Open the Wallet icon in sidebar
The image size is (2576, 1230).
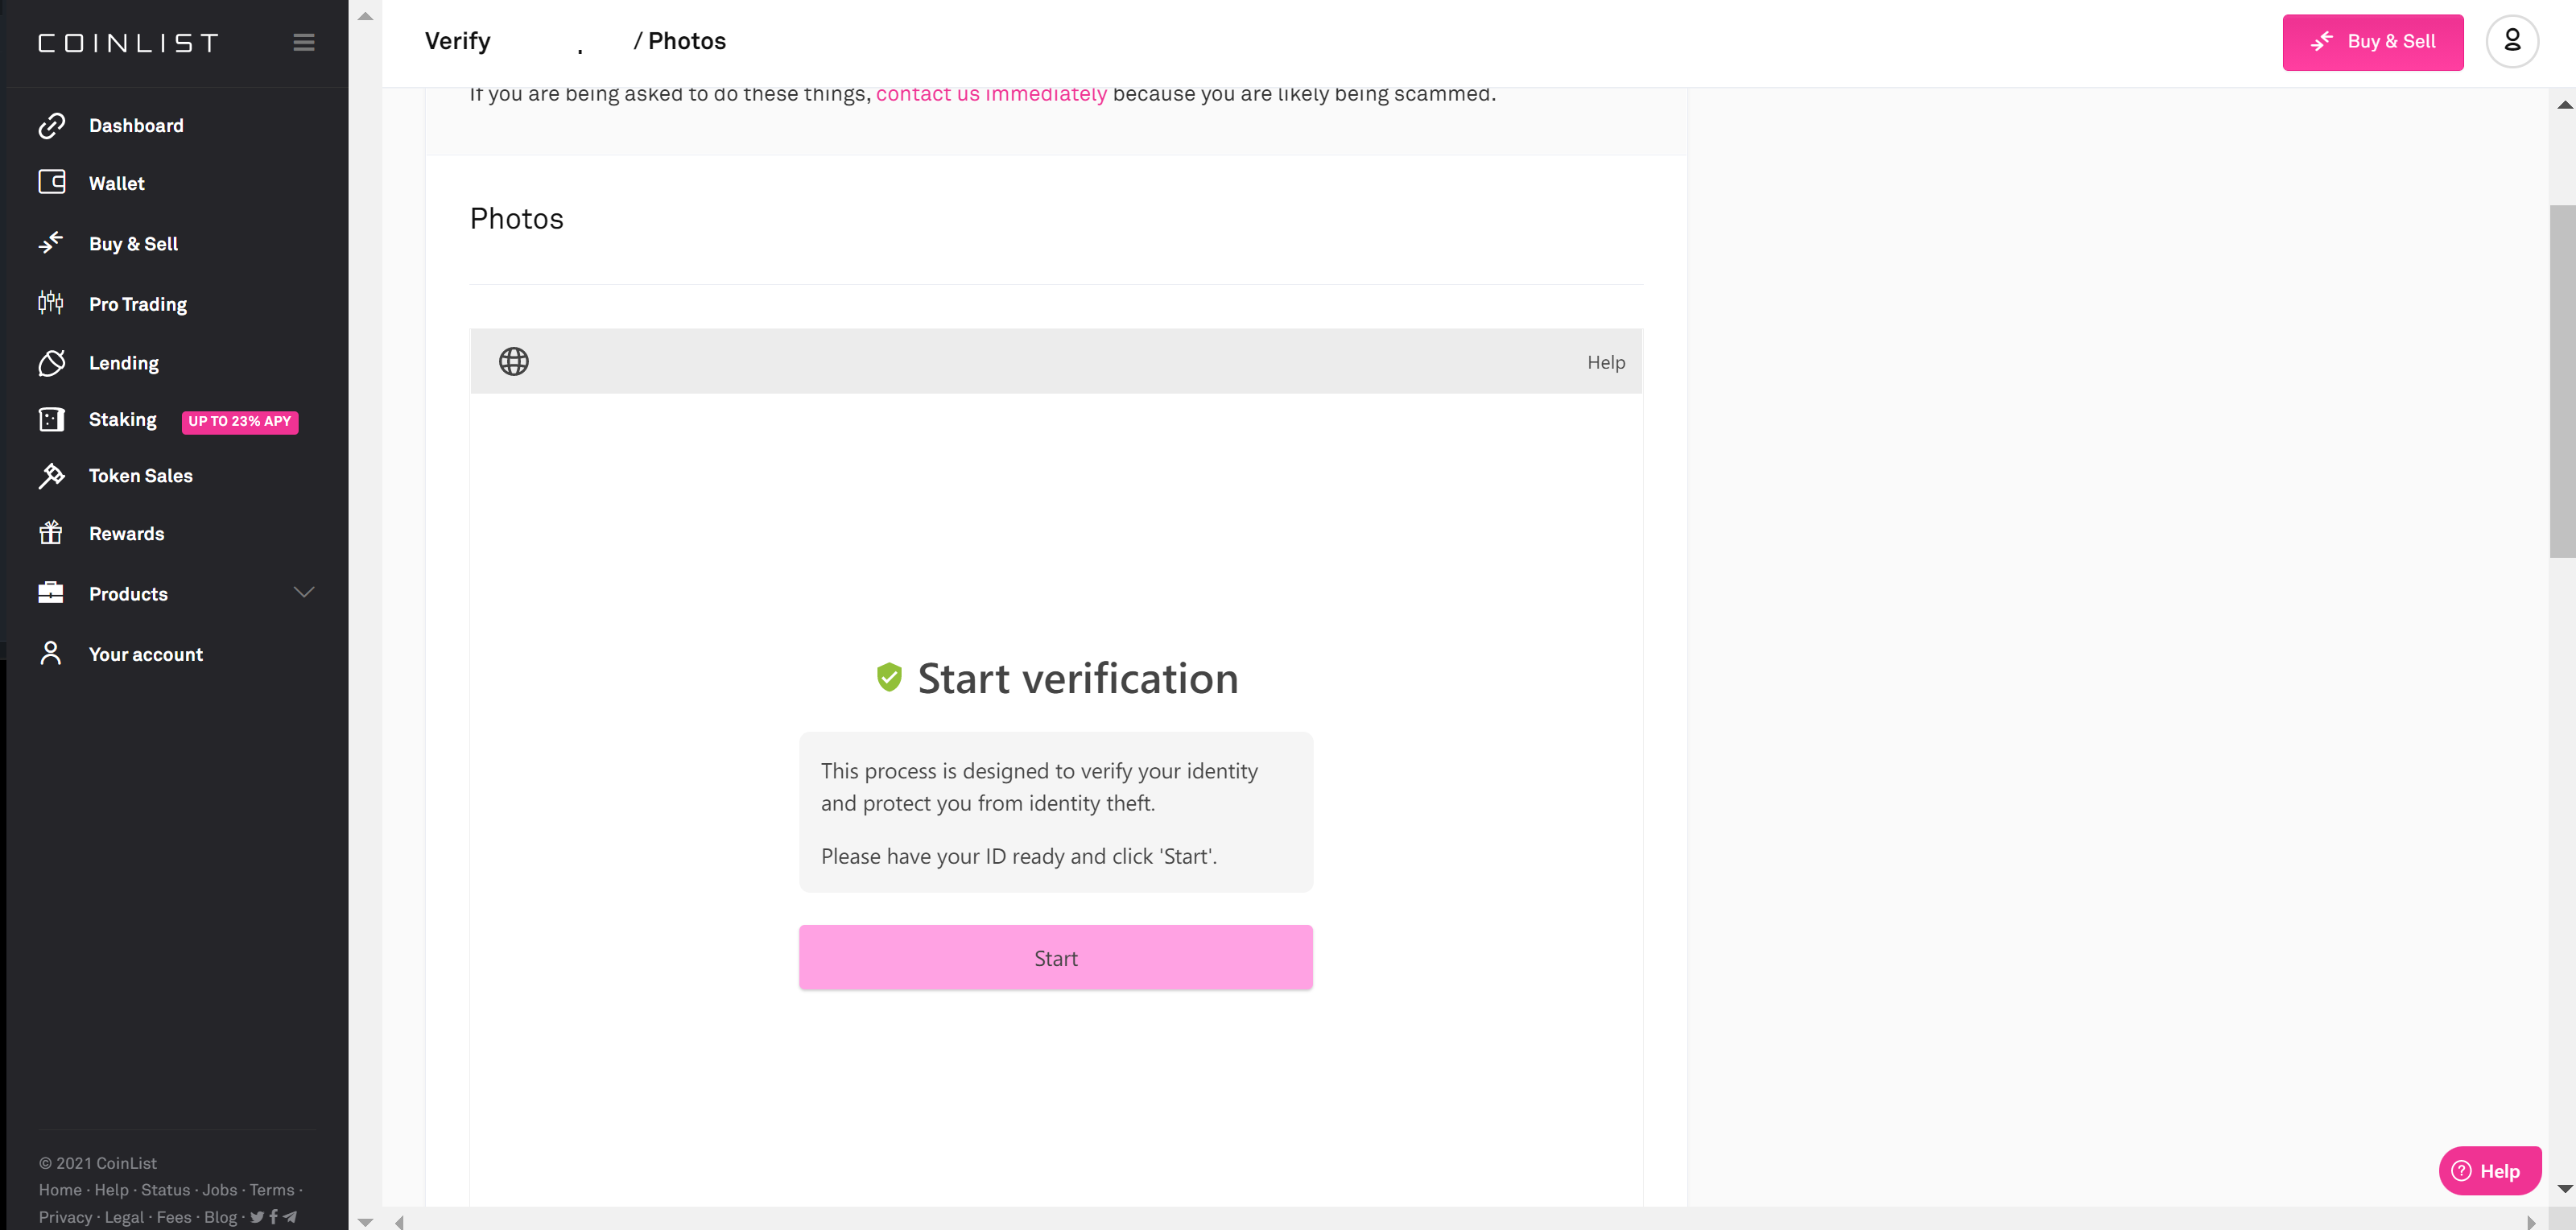(x=51, y=183)
